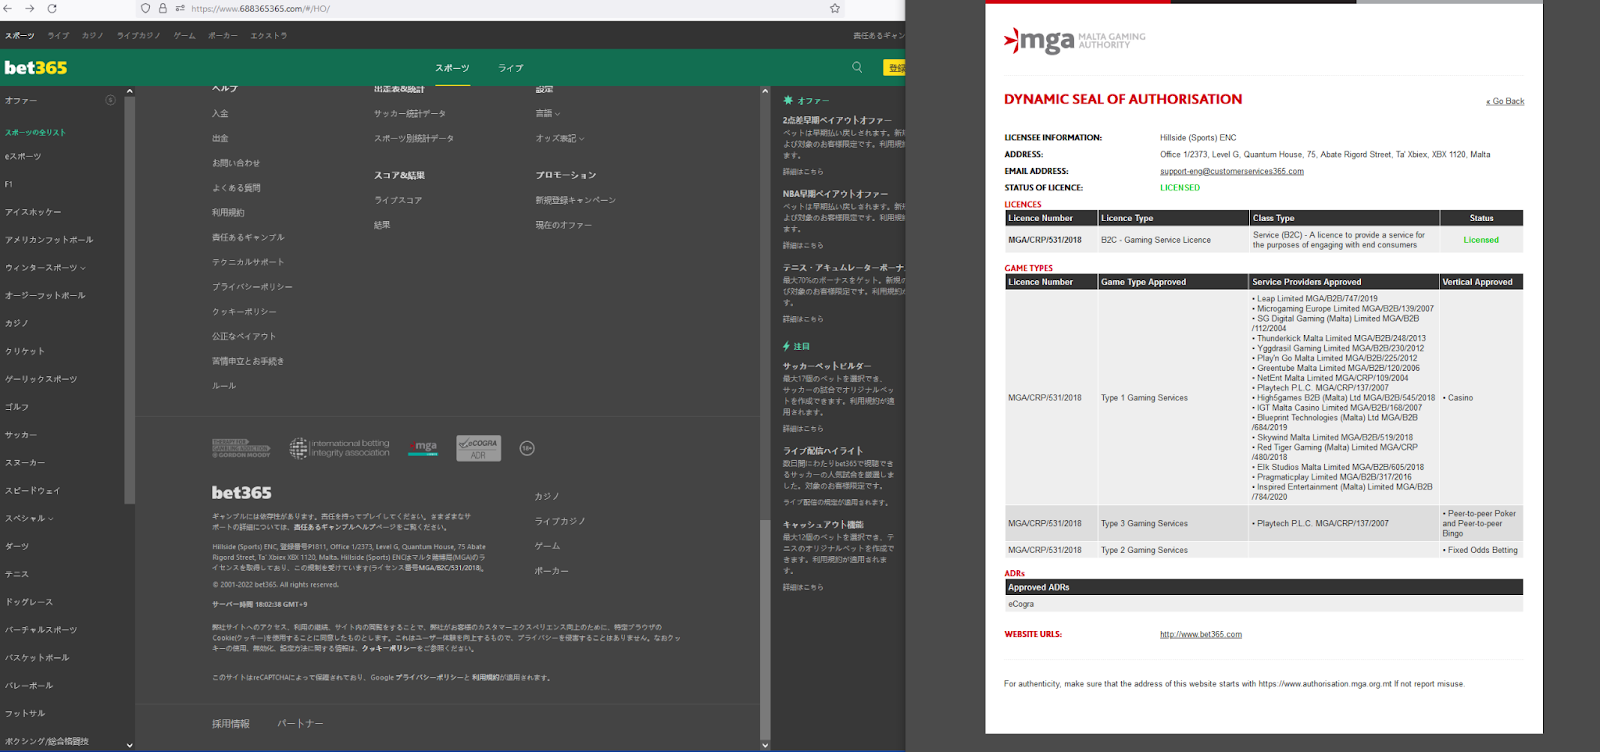Click the sidebar scroll up arrow
This screenshot has width=1600, height=752.
click(129, 91)
